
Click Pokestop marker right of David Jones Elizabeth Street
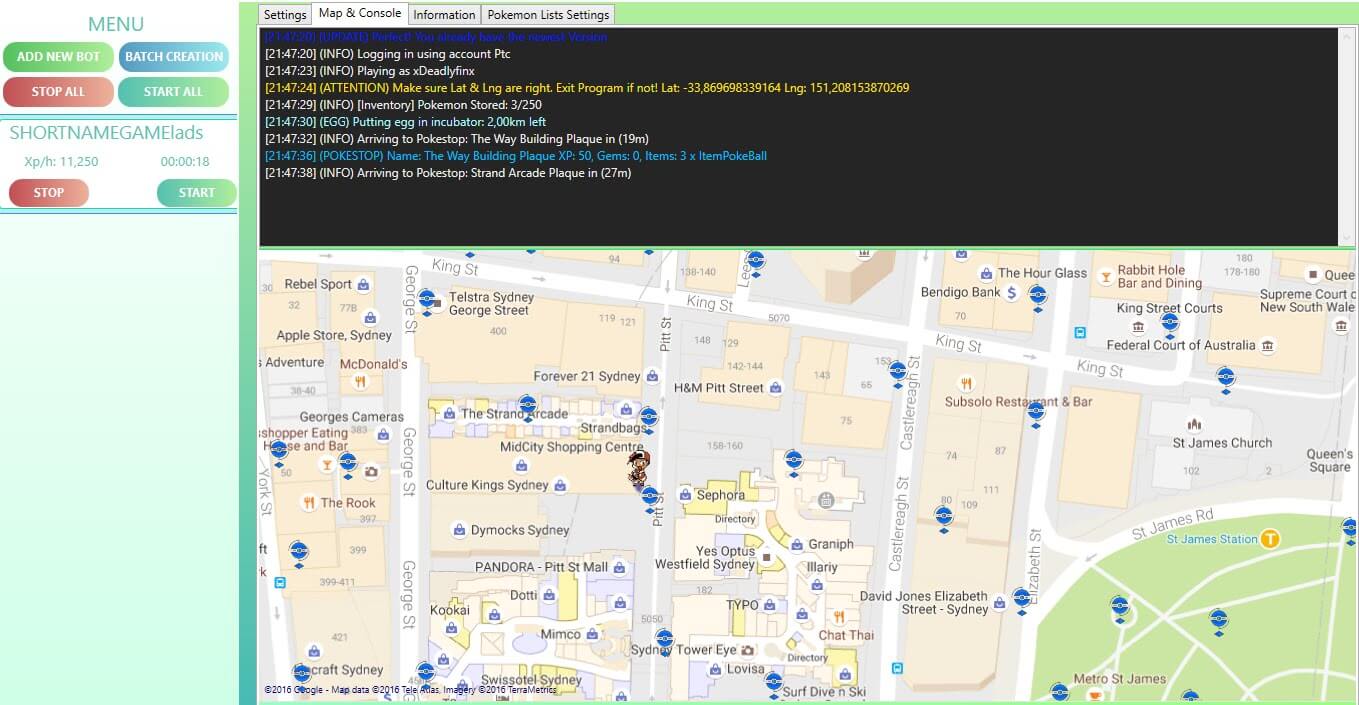pos(1021,599)
